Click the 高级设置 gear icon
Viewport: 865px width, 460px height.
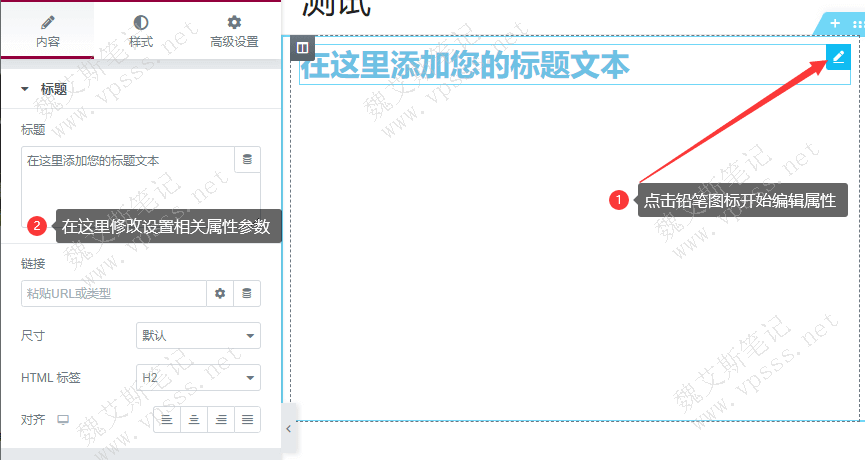[x=234, y=22]
